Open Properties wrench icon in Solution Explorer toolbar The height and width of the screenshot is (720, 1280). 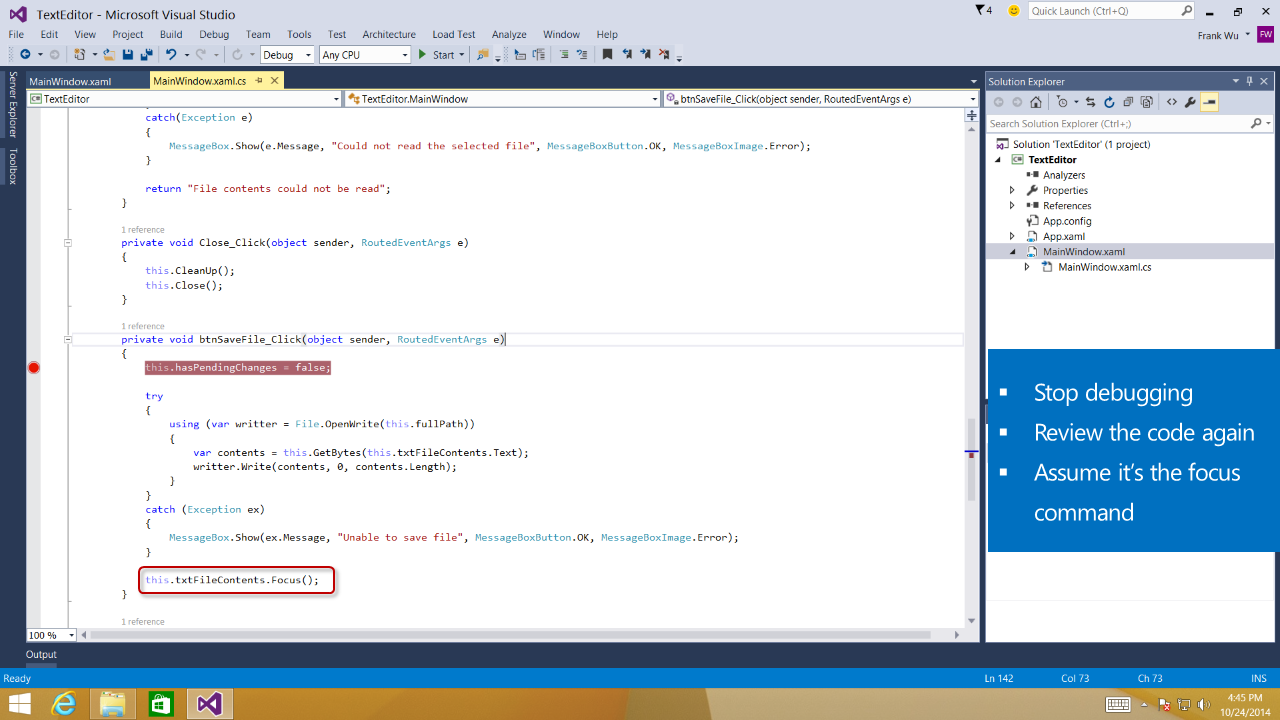(1190, 102)
